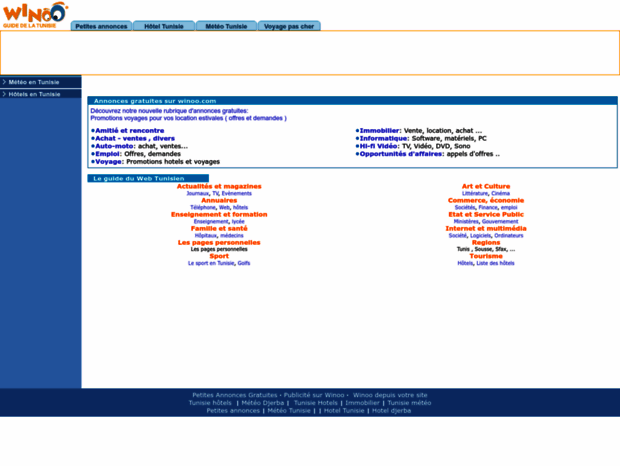Switch to the Météo Tunisie tab
Image resolution: width=620 pixels, height=466 pixels.
tap(226, 26)
